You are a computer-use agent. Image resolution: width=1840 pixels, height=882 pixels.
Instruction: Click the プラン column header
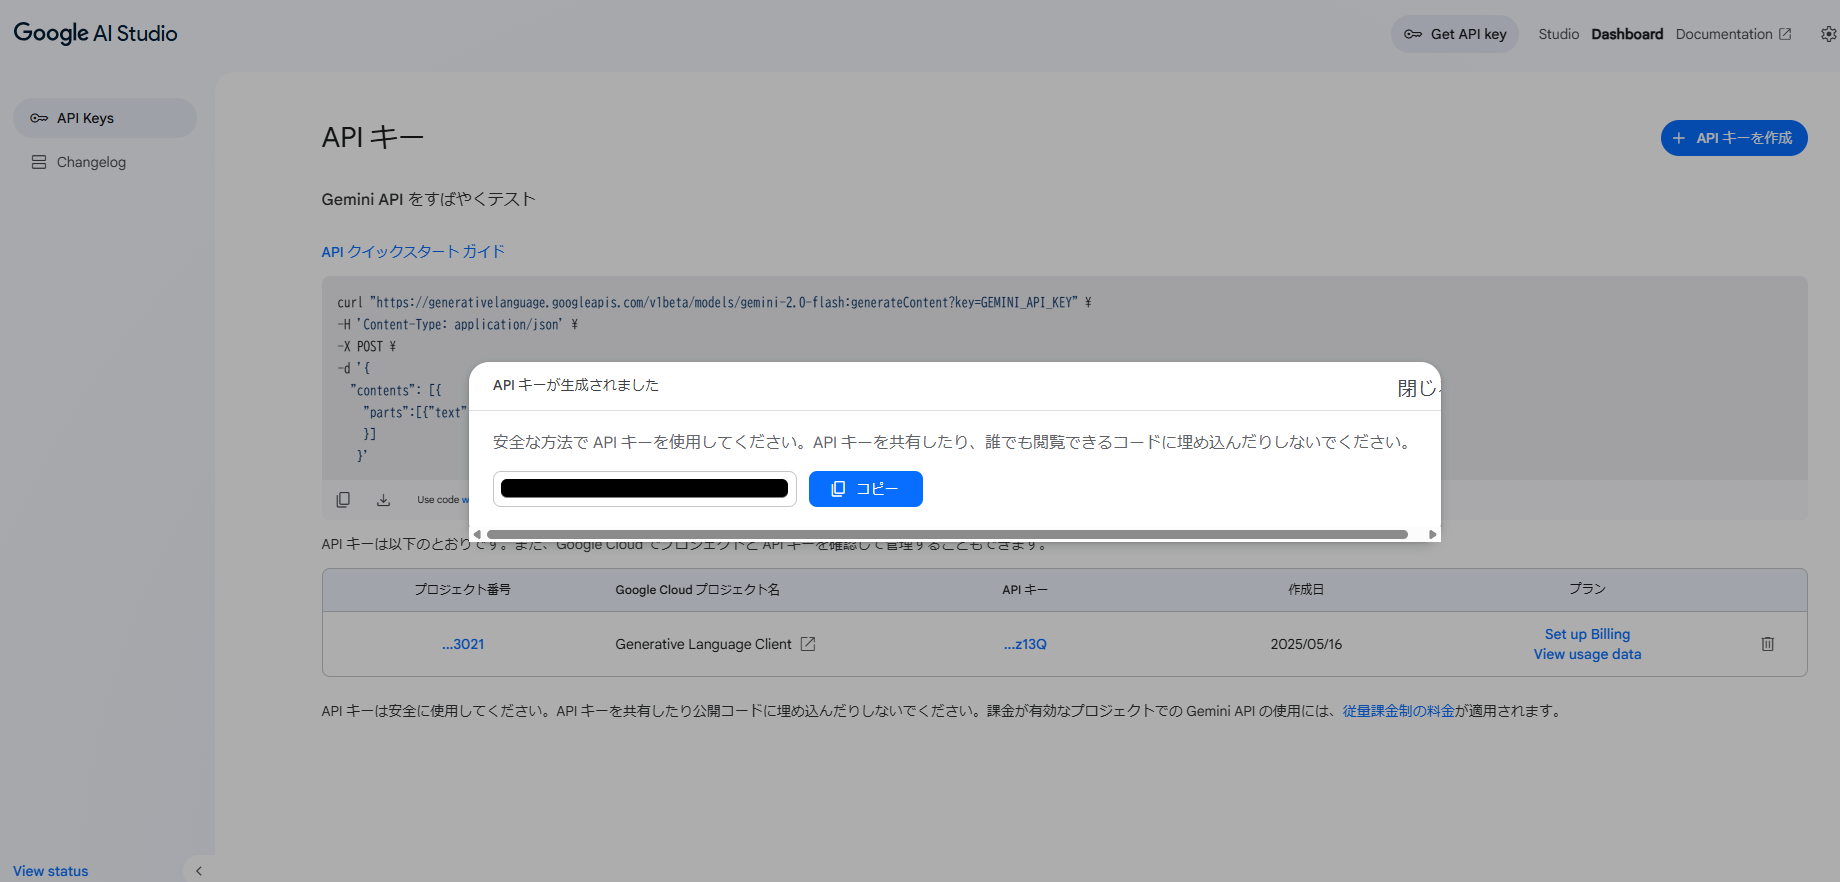pyautogui.click(x=1587, y=589)
